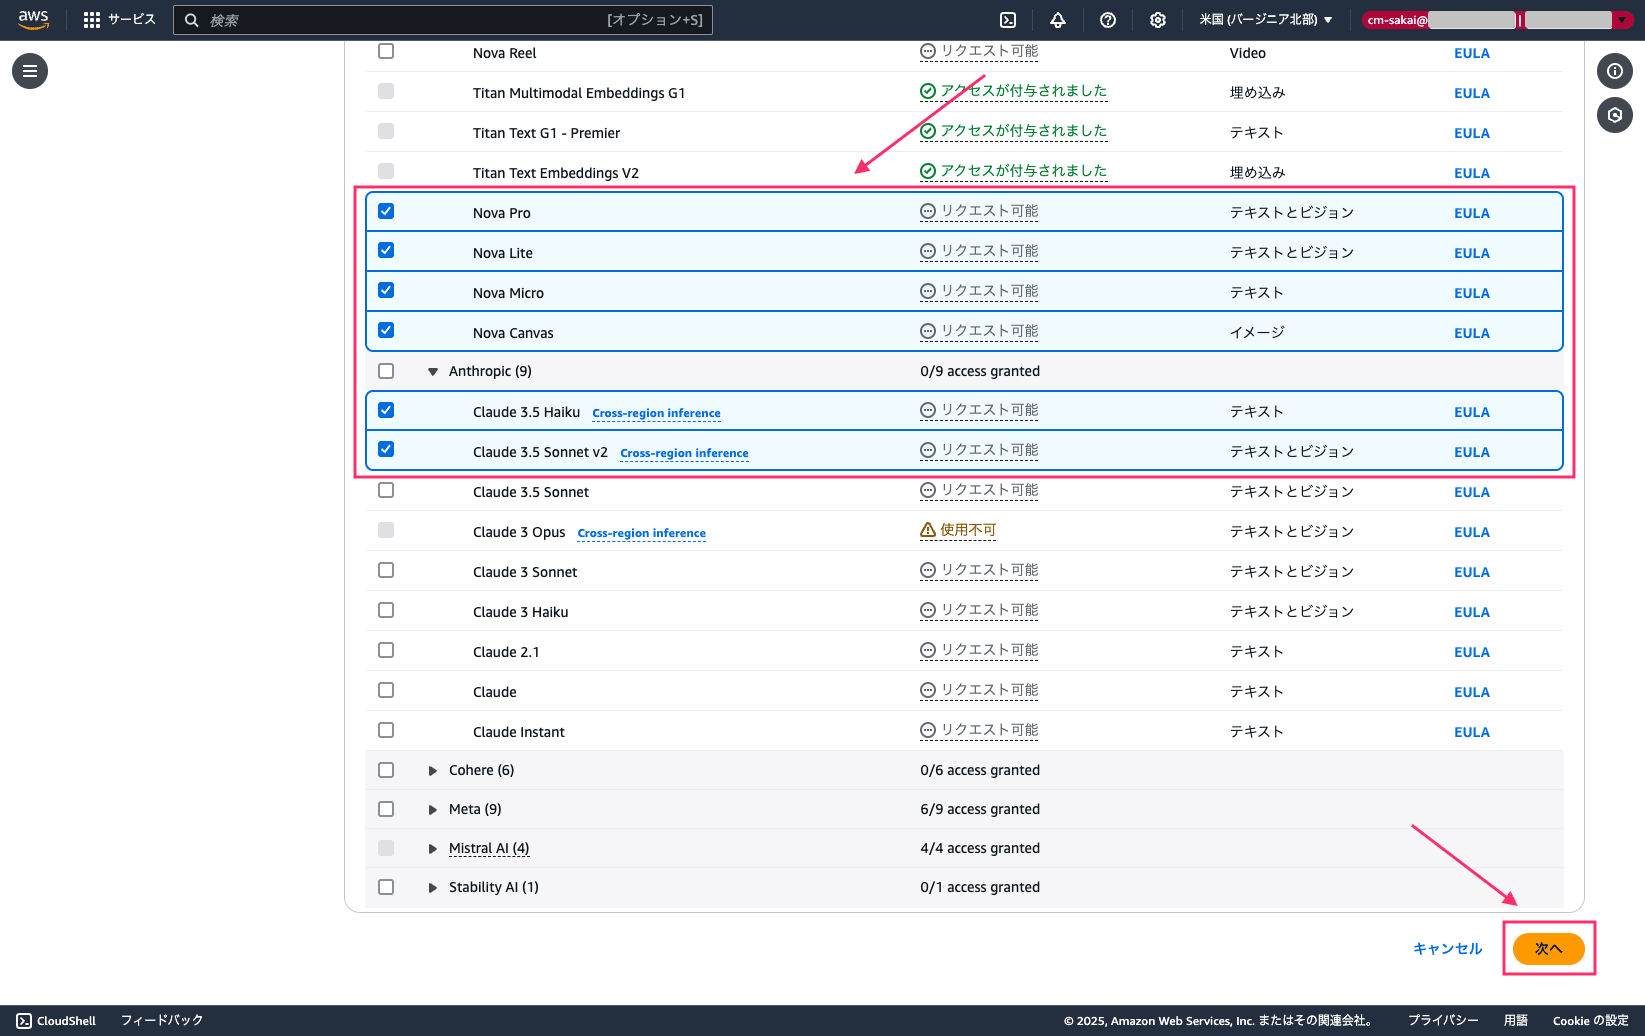Open プライバシー in the footer
Screen dimensions: 1645x1036
(1443, 1021)
